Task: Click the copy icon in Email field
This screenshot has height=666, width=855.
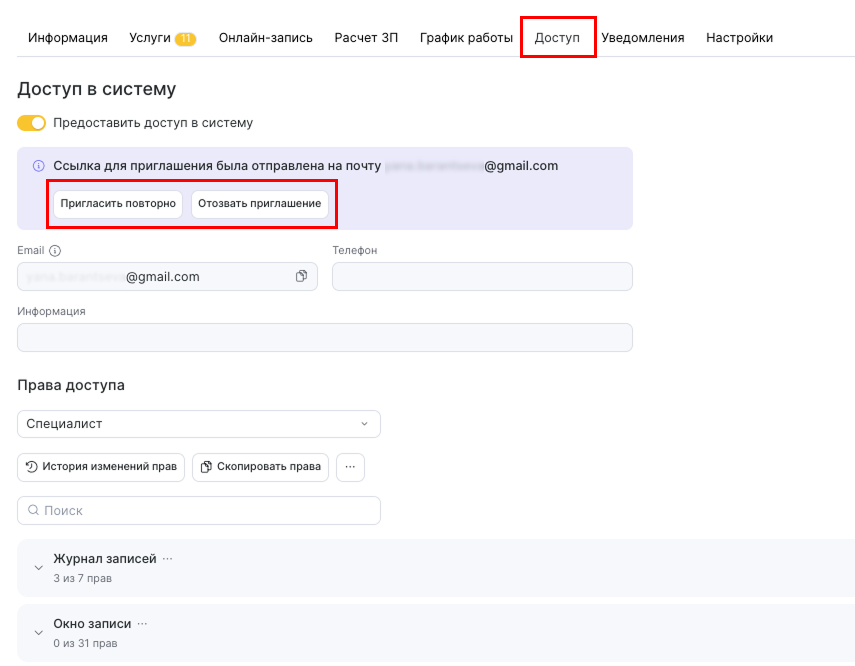Action: (x=301, y=277)
